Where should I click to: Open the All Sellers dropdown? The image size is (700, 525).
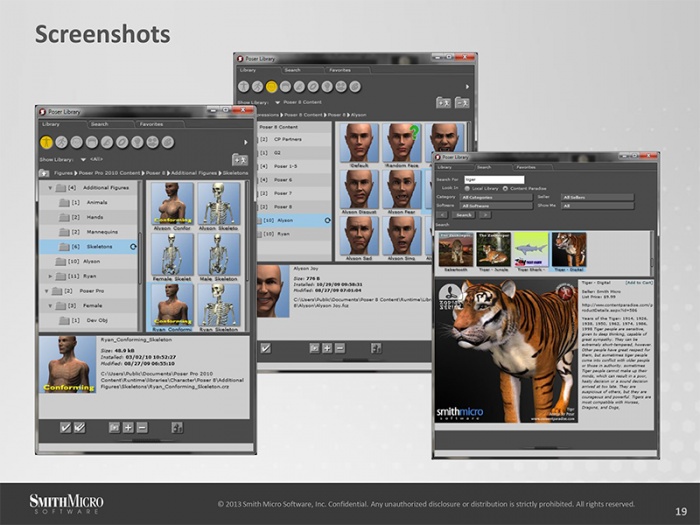pyautogui.click(x=597, y=197)
